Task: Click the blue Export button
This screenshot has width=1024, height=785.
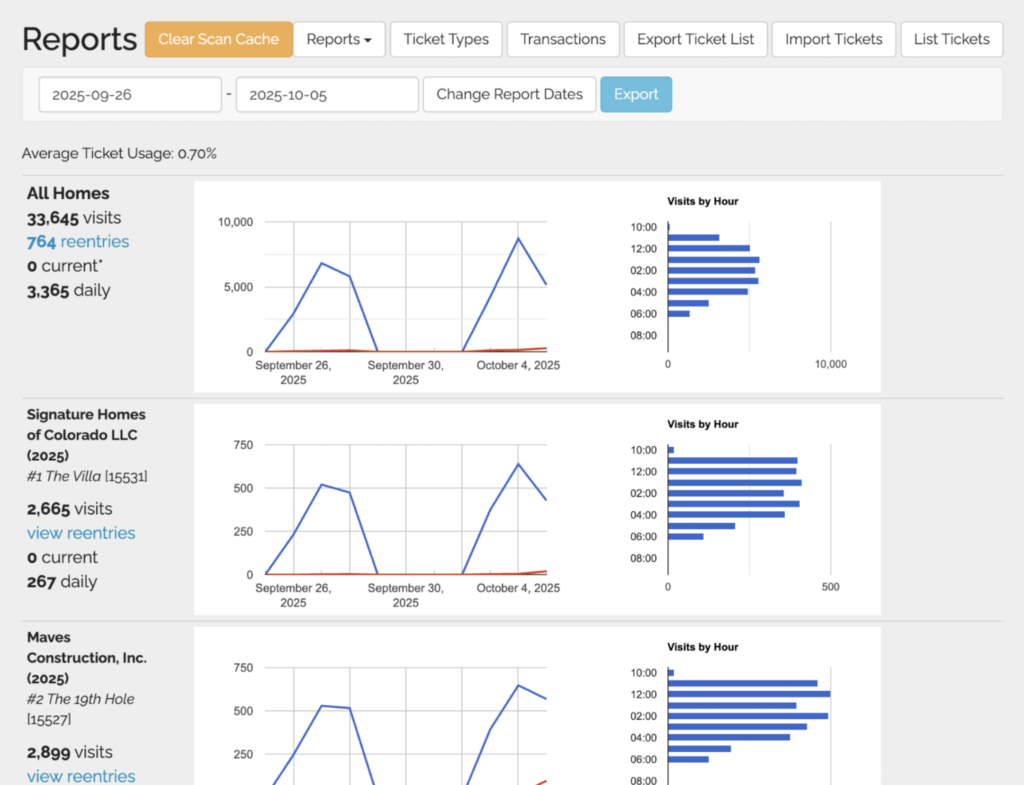Action: [x=636, y=95]
